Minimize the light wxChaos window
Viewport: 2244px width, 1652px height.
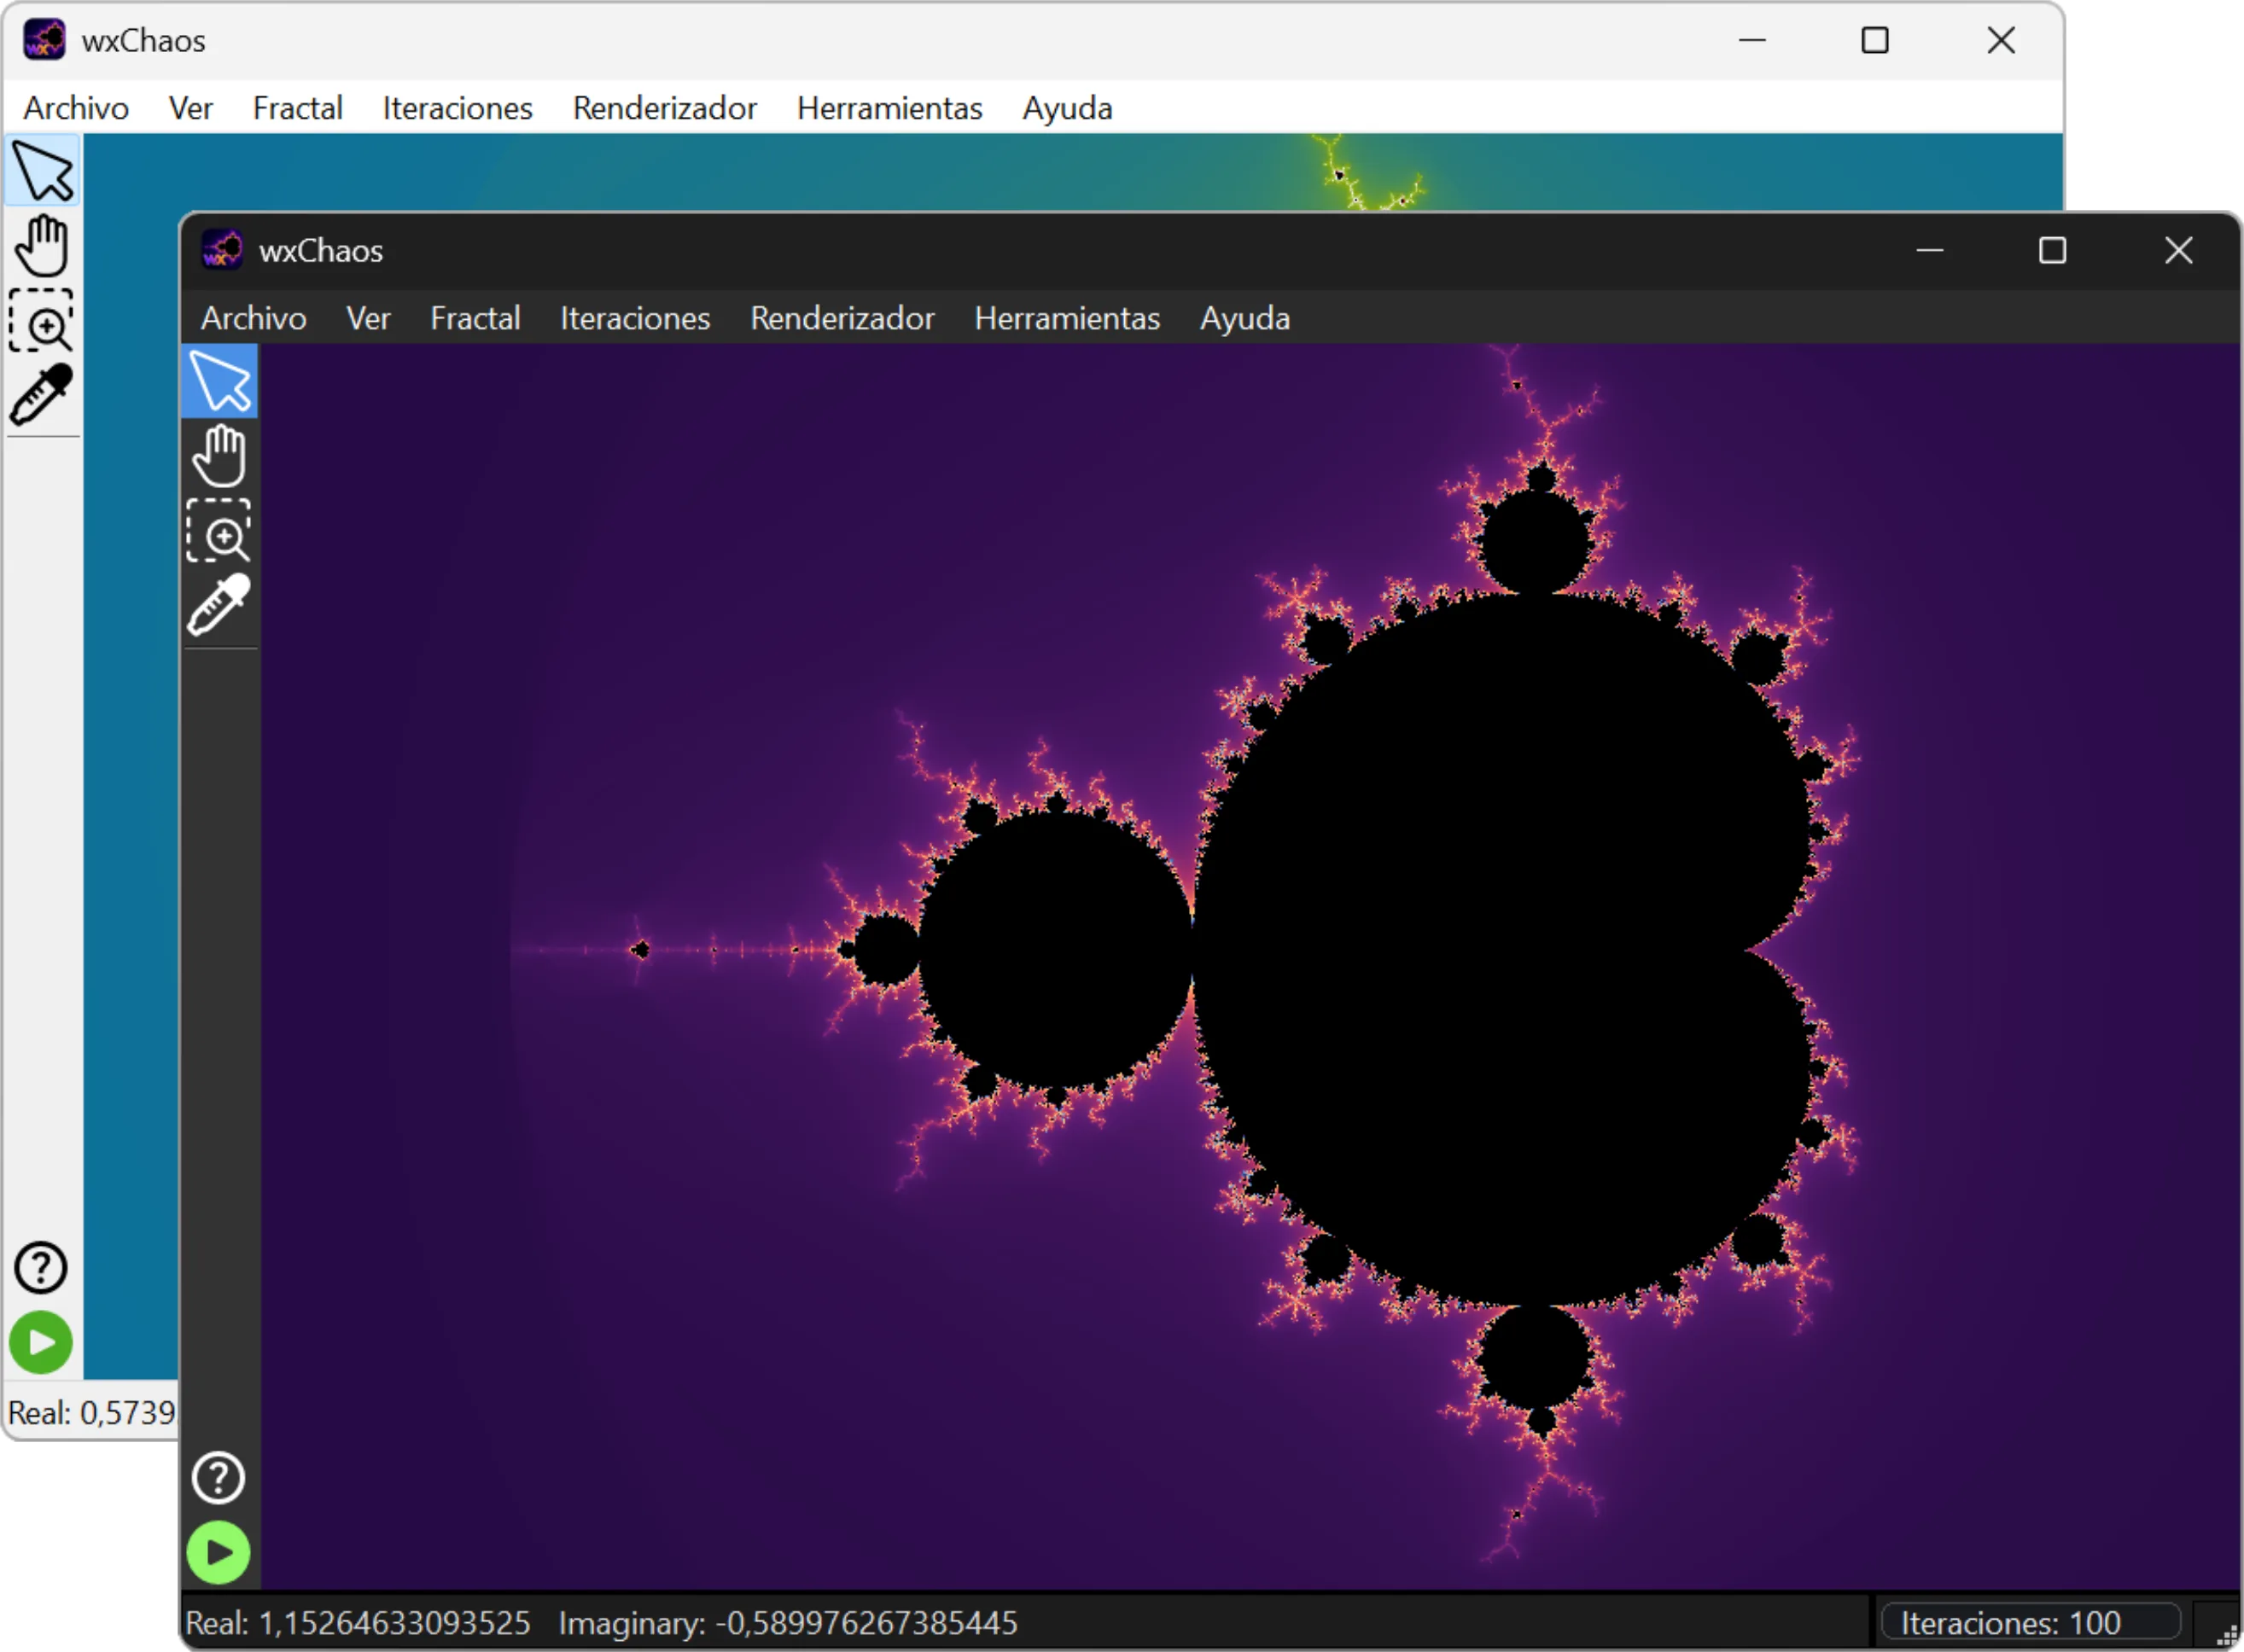(x=1752, y=40)
